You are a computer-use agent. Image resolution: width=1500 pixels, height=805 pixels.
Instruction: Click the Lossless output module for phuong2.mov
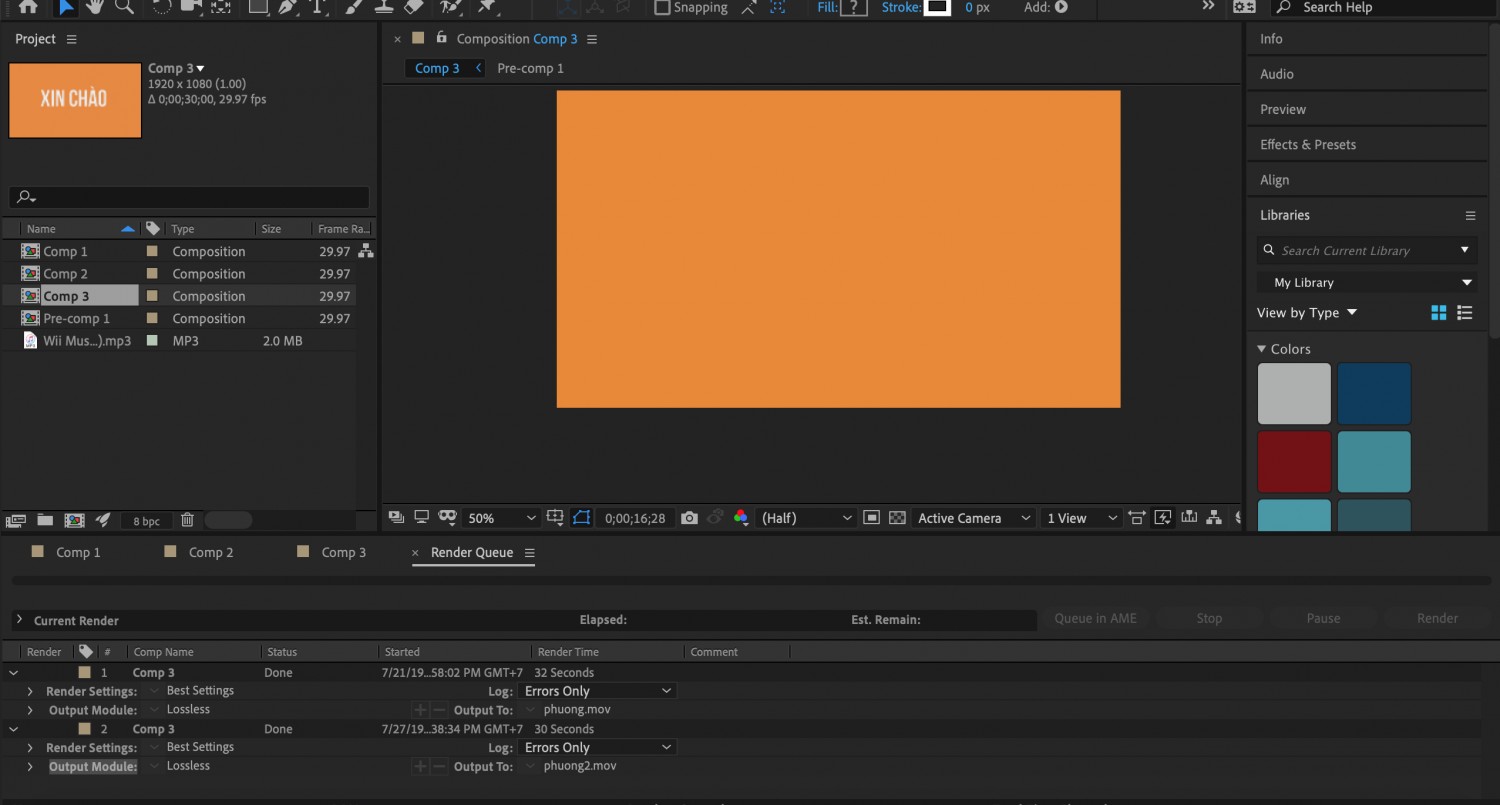pyautogui.click(x=188, y=766)
